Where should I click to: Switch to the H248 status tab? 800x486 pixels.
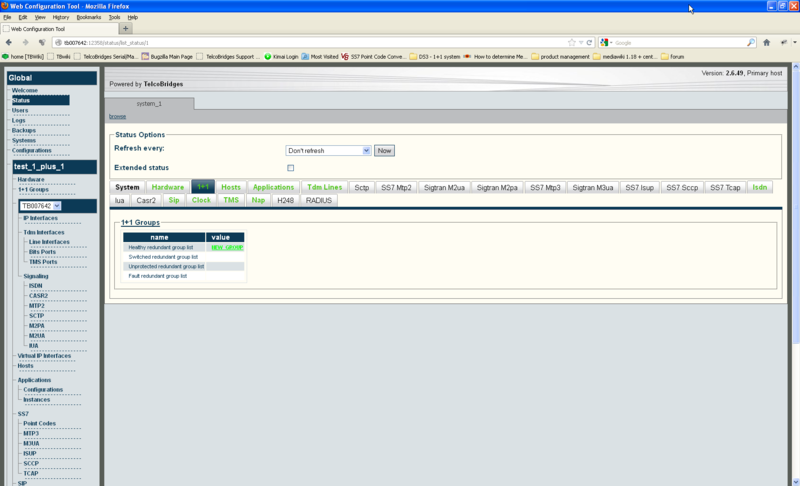pos(285,200)
